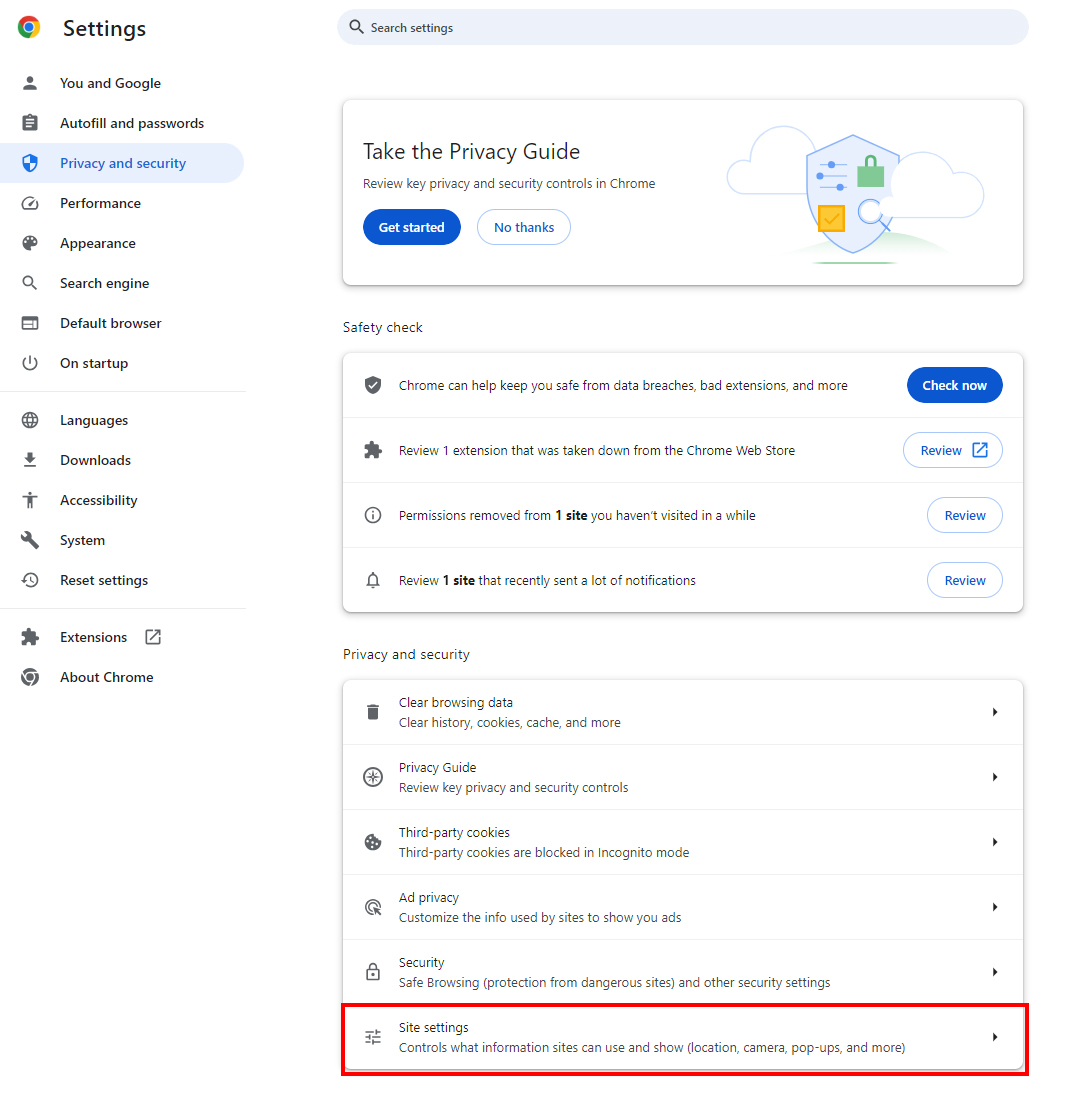Click 'Clear history, cookies, cache, and more' text
1070x1097 pixels.
tap(509, 723)
